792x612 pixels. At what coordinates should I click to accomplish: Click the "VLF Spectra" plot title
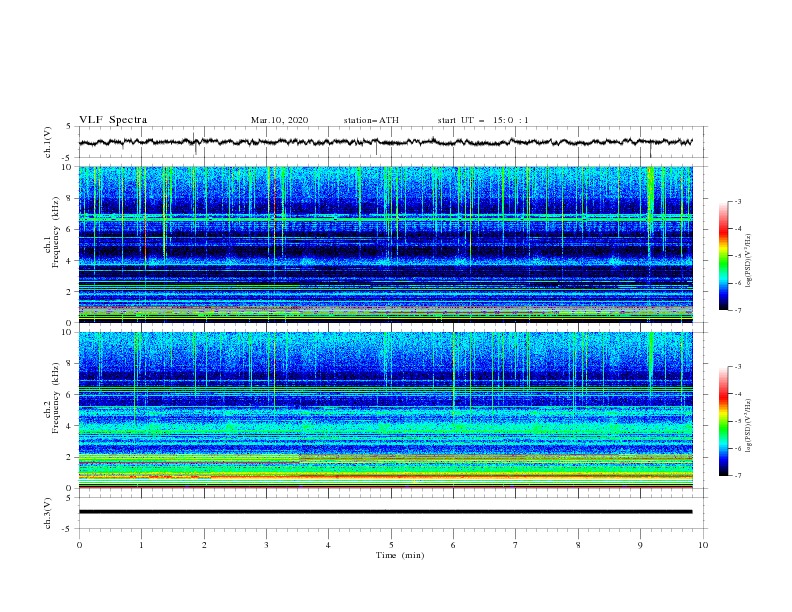[113, 120]
